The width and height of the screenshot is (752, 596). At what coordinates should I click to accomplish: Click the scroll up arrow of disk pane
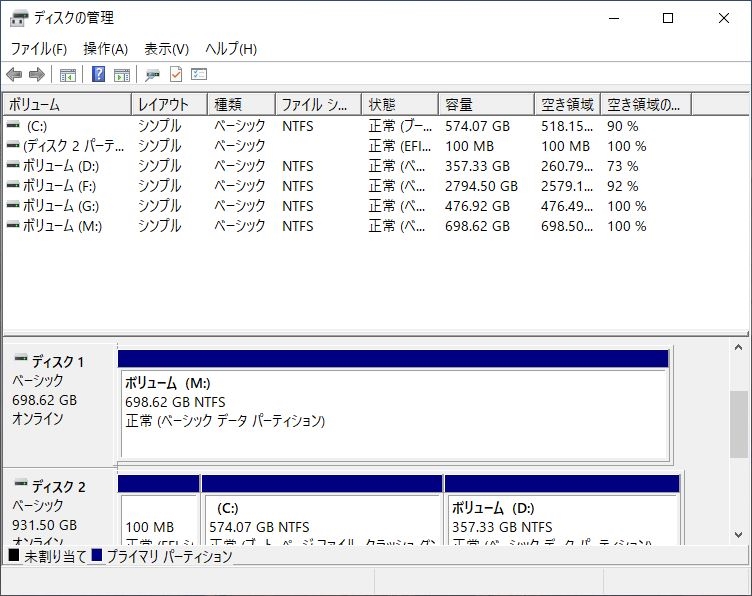[739, 348]
